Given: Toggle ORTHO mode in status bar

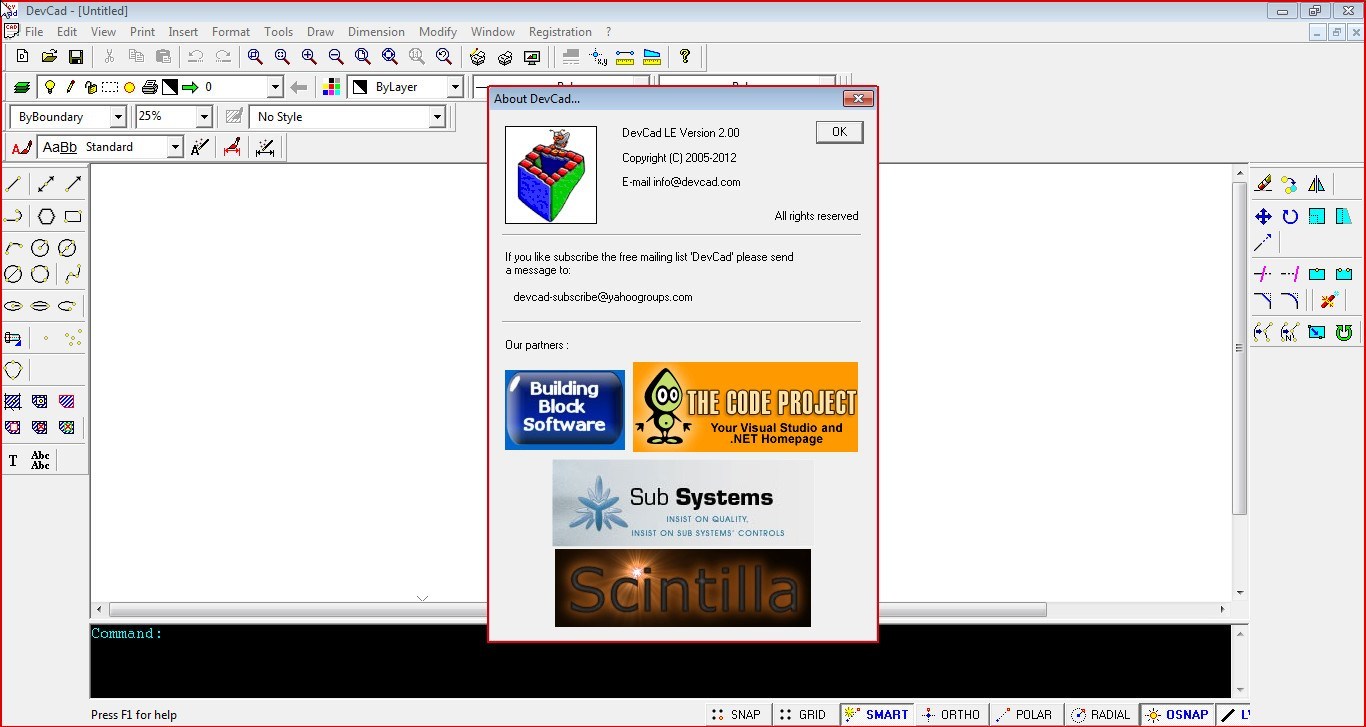Looking at the screenshot, I should (x=951, y=714).
